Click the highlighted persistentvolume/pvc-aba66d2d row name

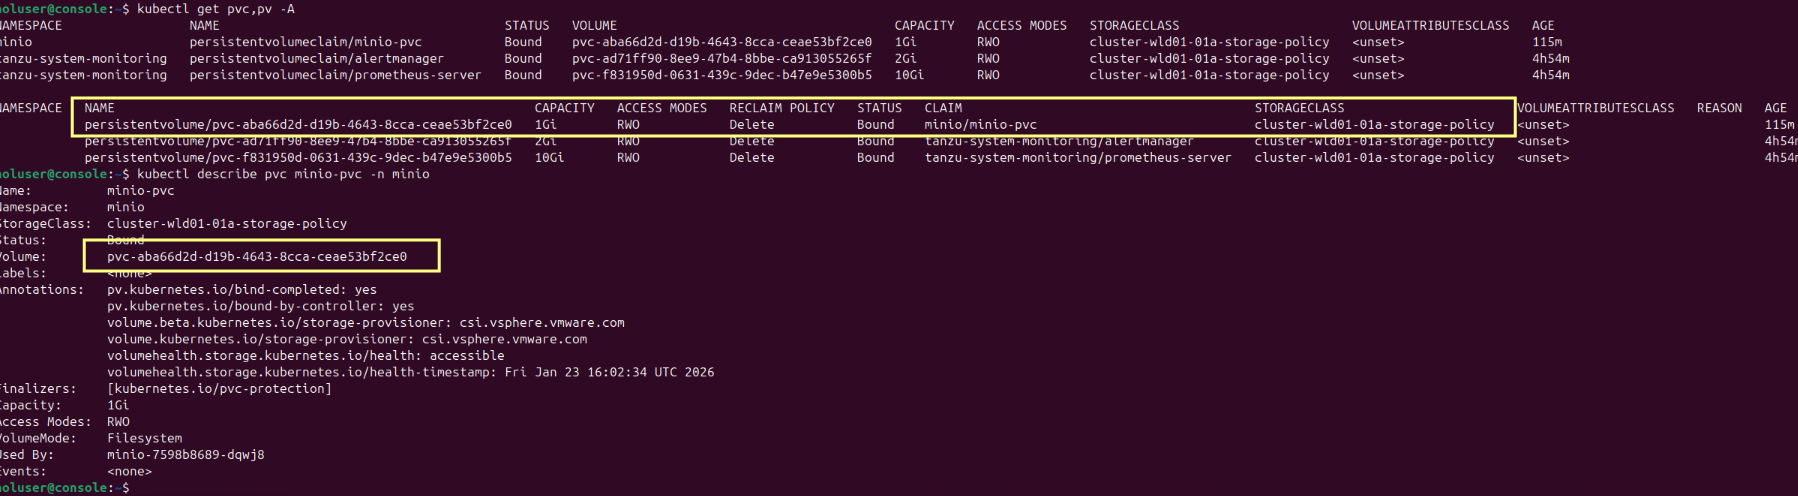point(298,125)
